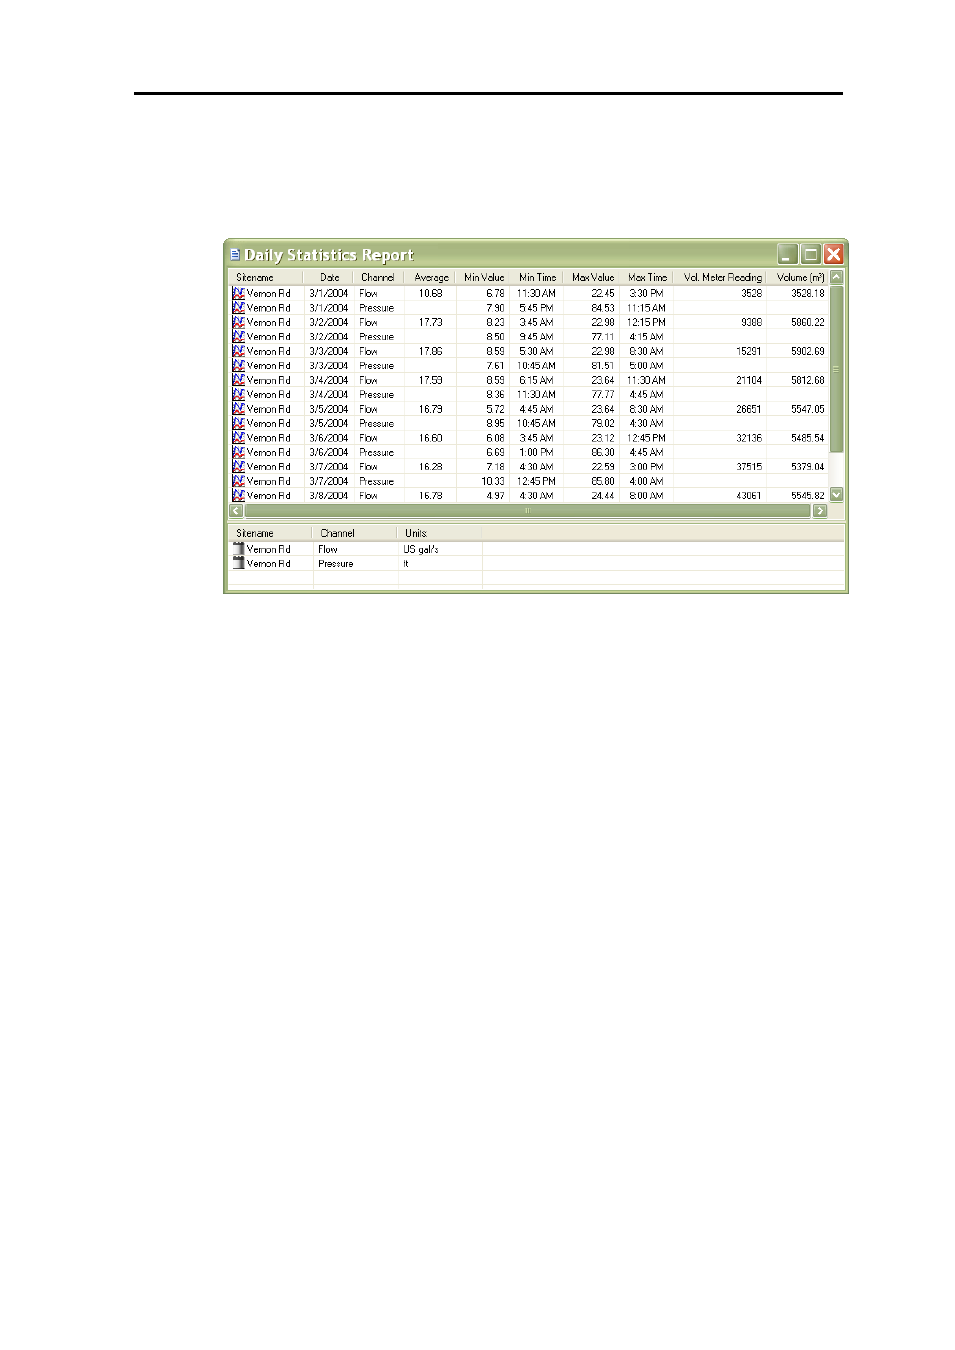This screenshot has width=955, height=1350.
Task: Click the vertical scrollbar up arrow
Action: pos(837,277)
